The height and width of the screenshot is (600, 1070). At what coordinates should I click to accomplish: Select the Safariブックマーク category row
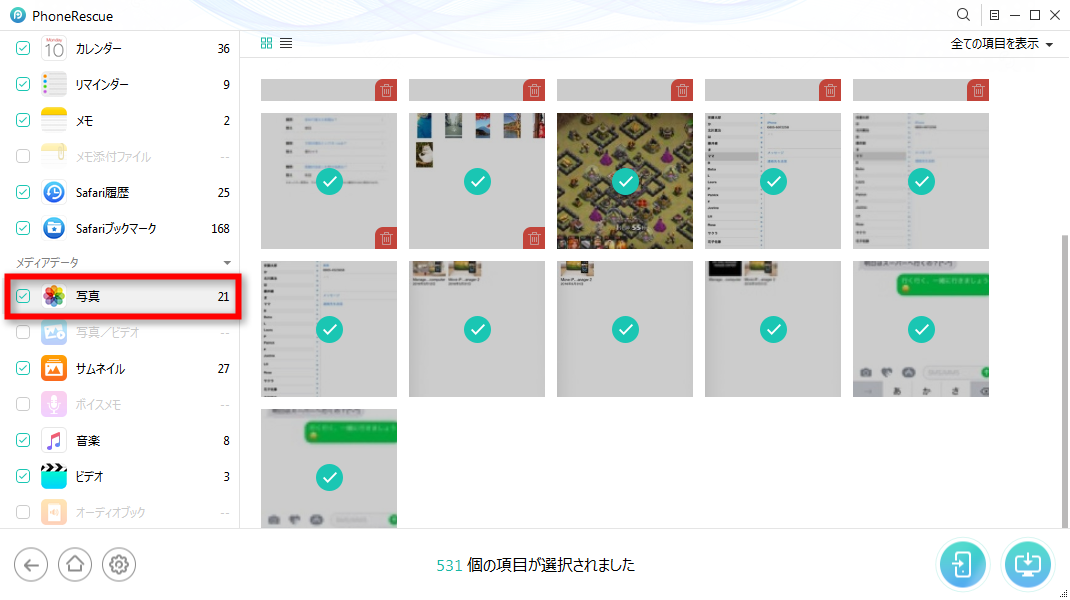(x=119, y=228)
